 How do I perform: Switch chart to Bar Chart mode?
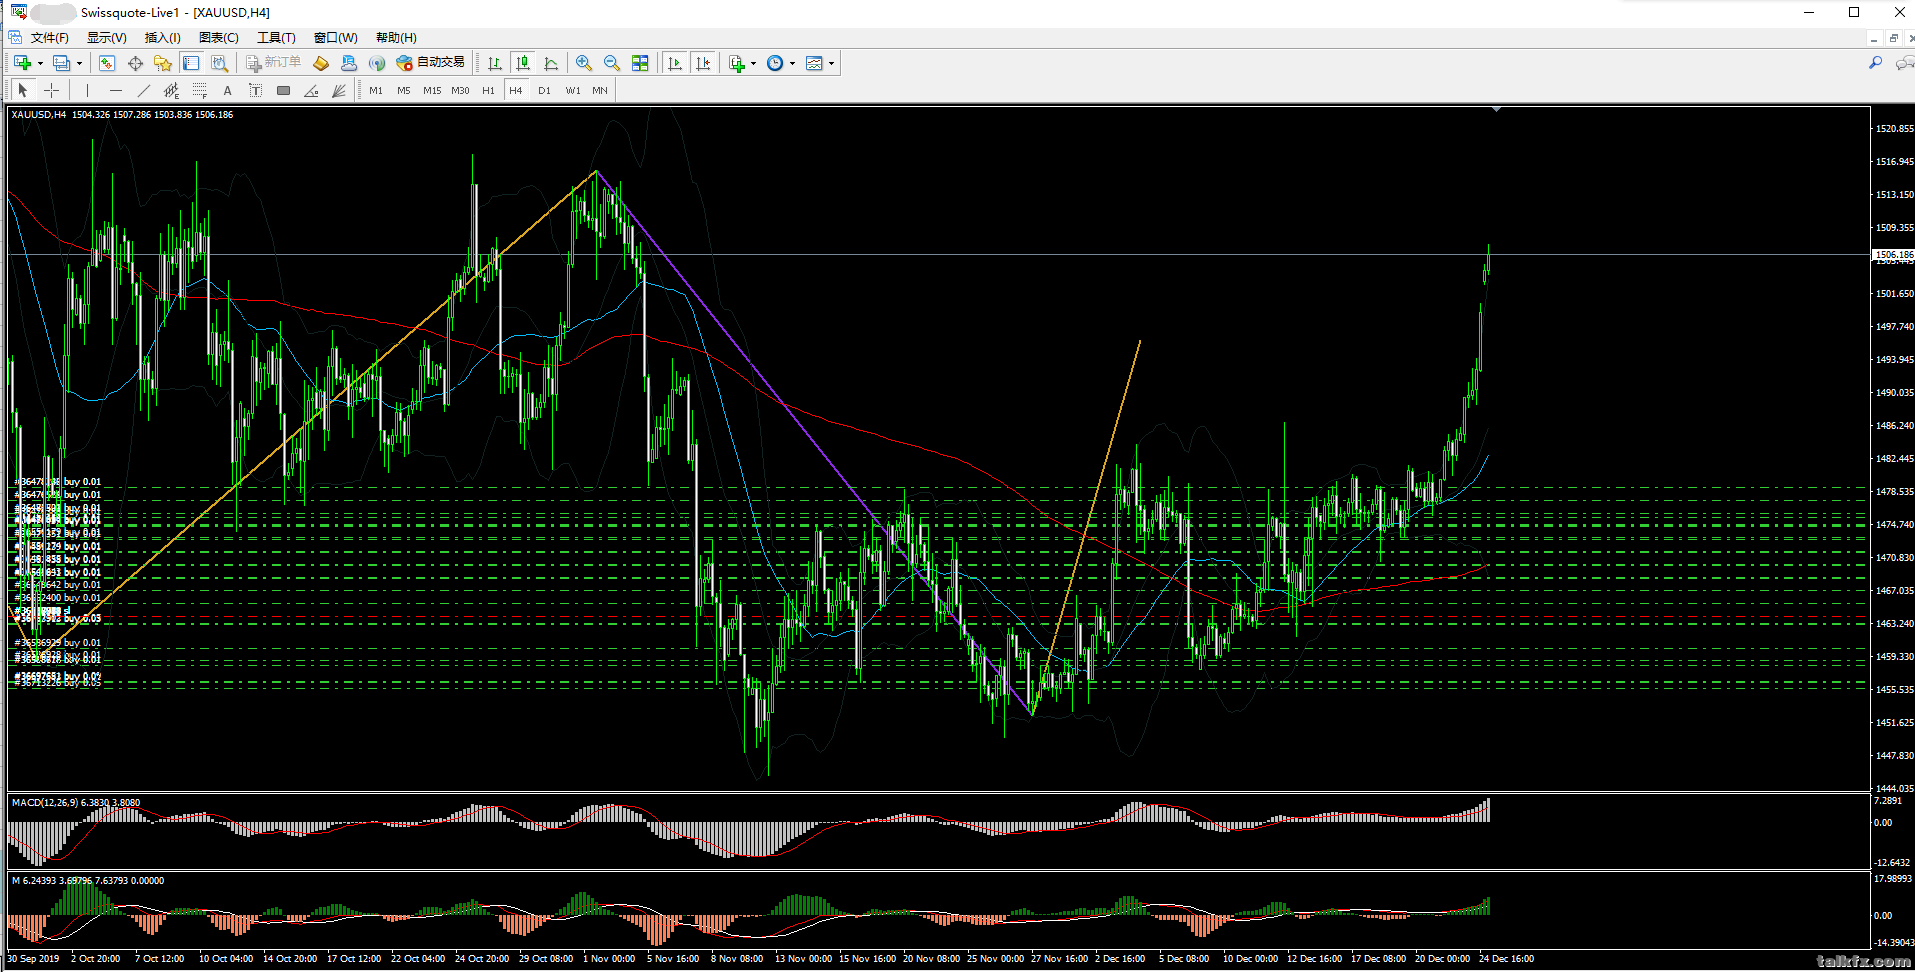(495, 63)
